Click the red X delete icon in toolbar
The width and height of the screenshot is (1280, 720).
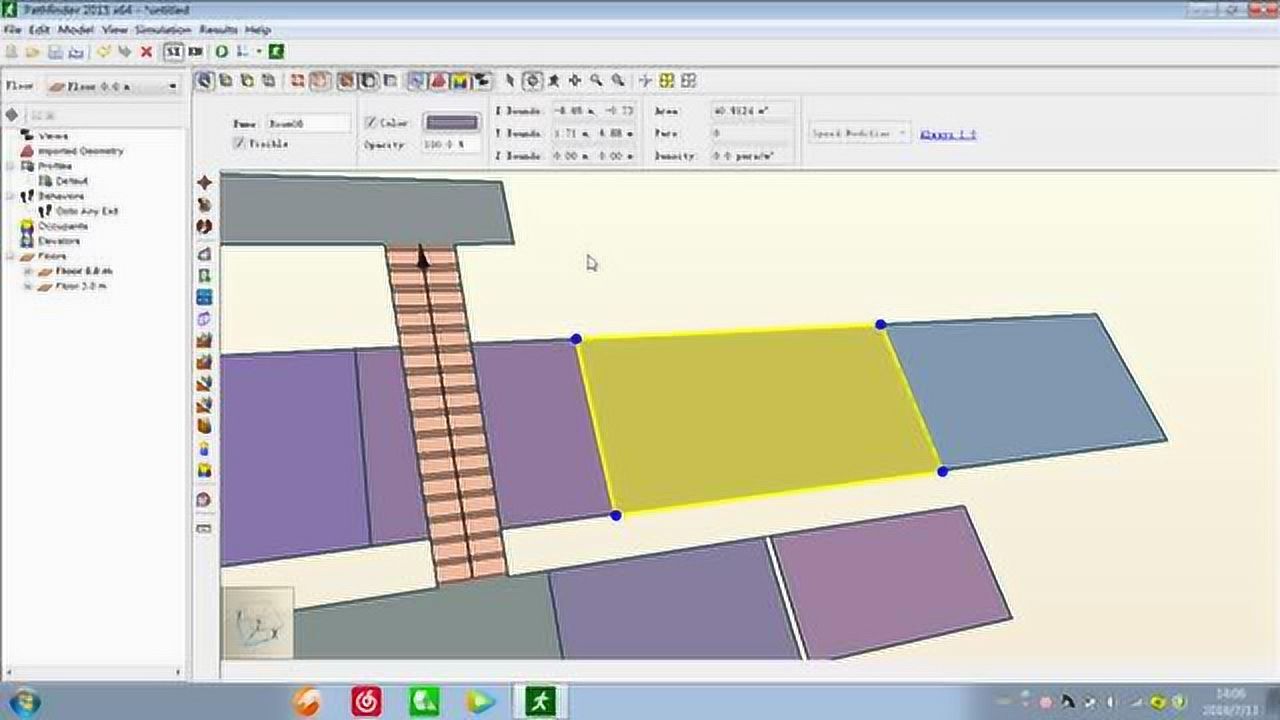click(146, 52)
